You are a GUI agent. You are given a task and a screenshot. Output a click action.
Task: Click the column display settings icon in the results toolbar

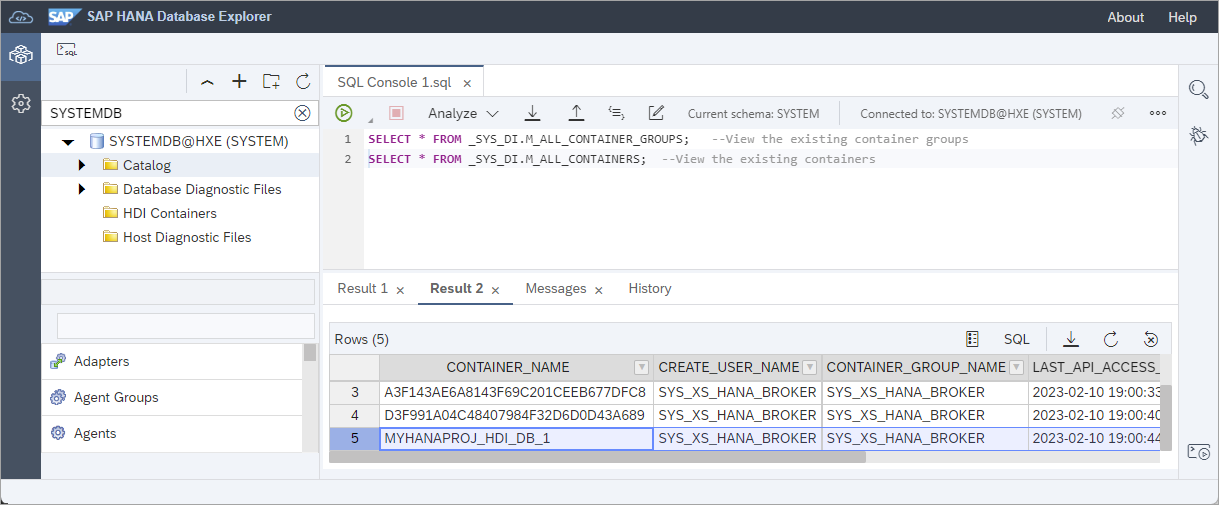973,339
